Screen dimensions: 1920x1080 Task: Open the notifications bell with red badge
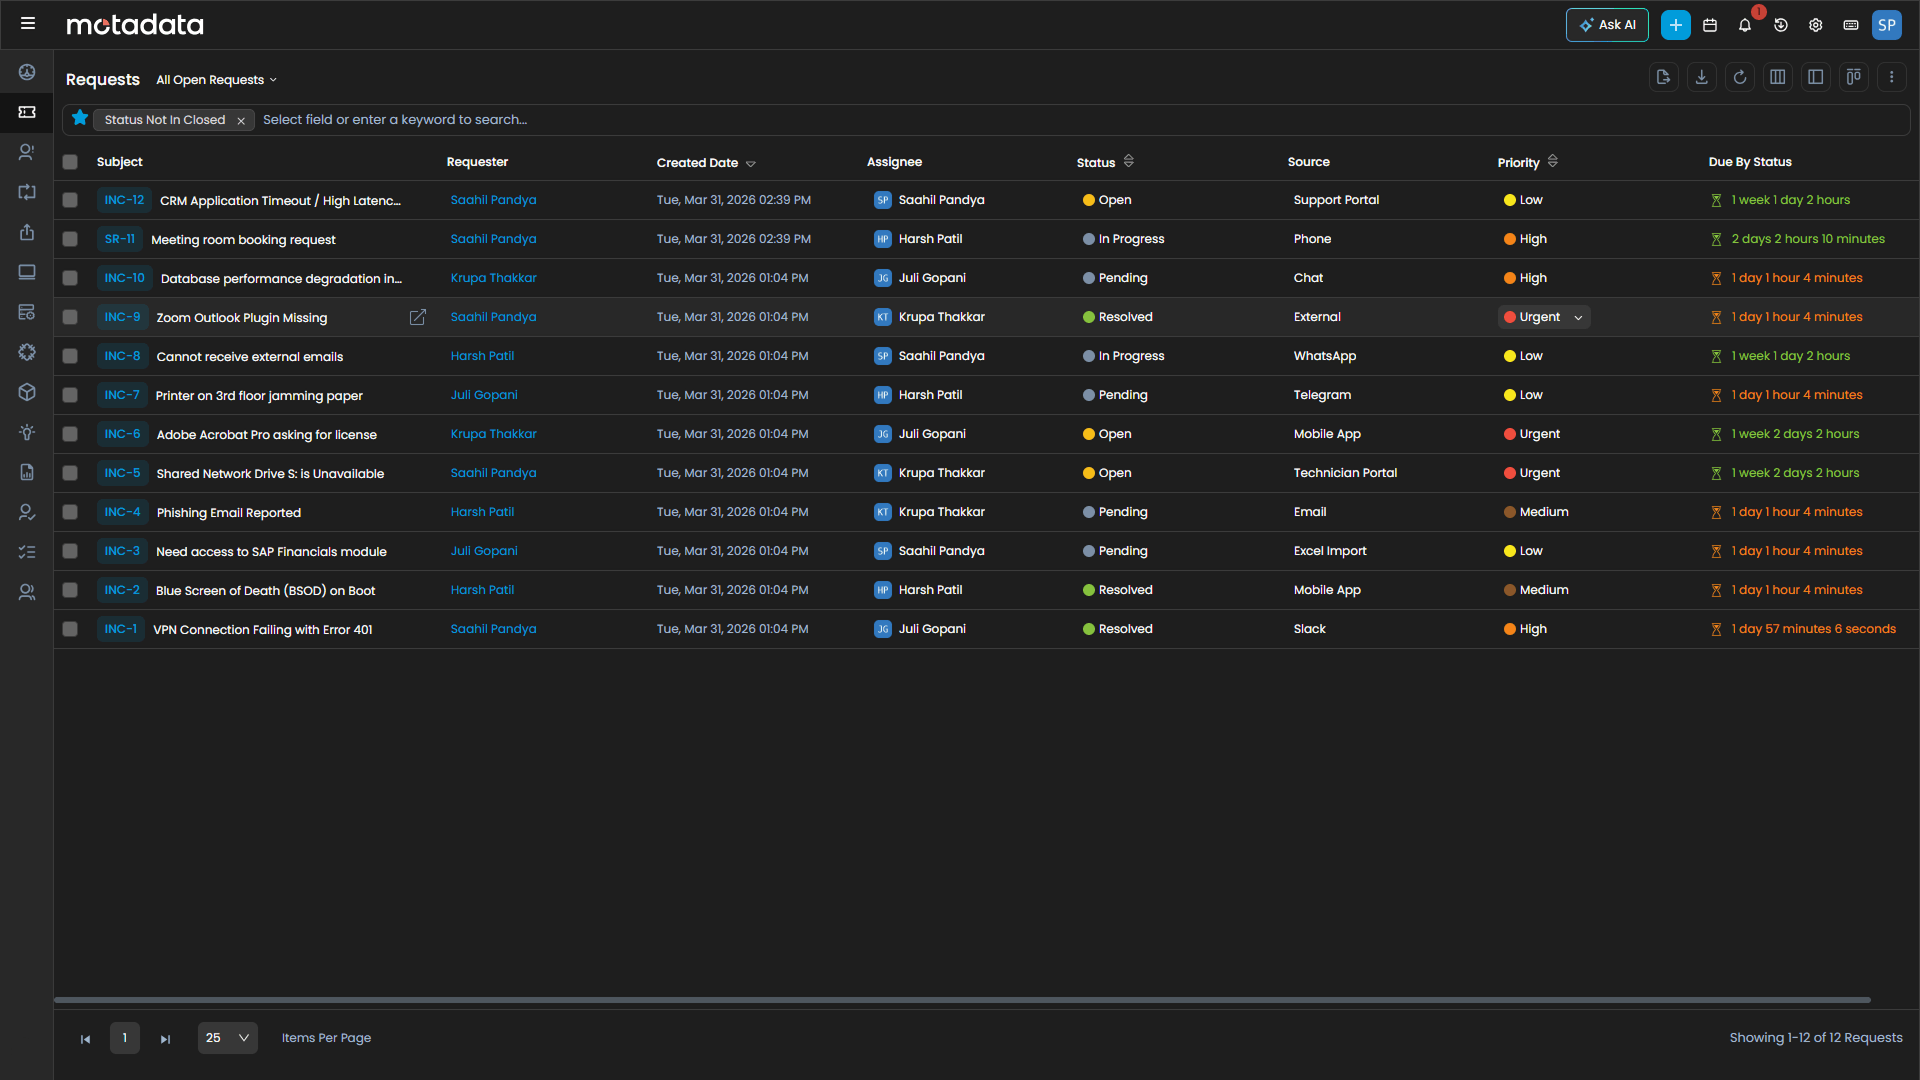pyautogui.click(x=1745, y=25)
